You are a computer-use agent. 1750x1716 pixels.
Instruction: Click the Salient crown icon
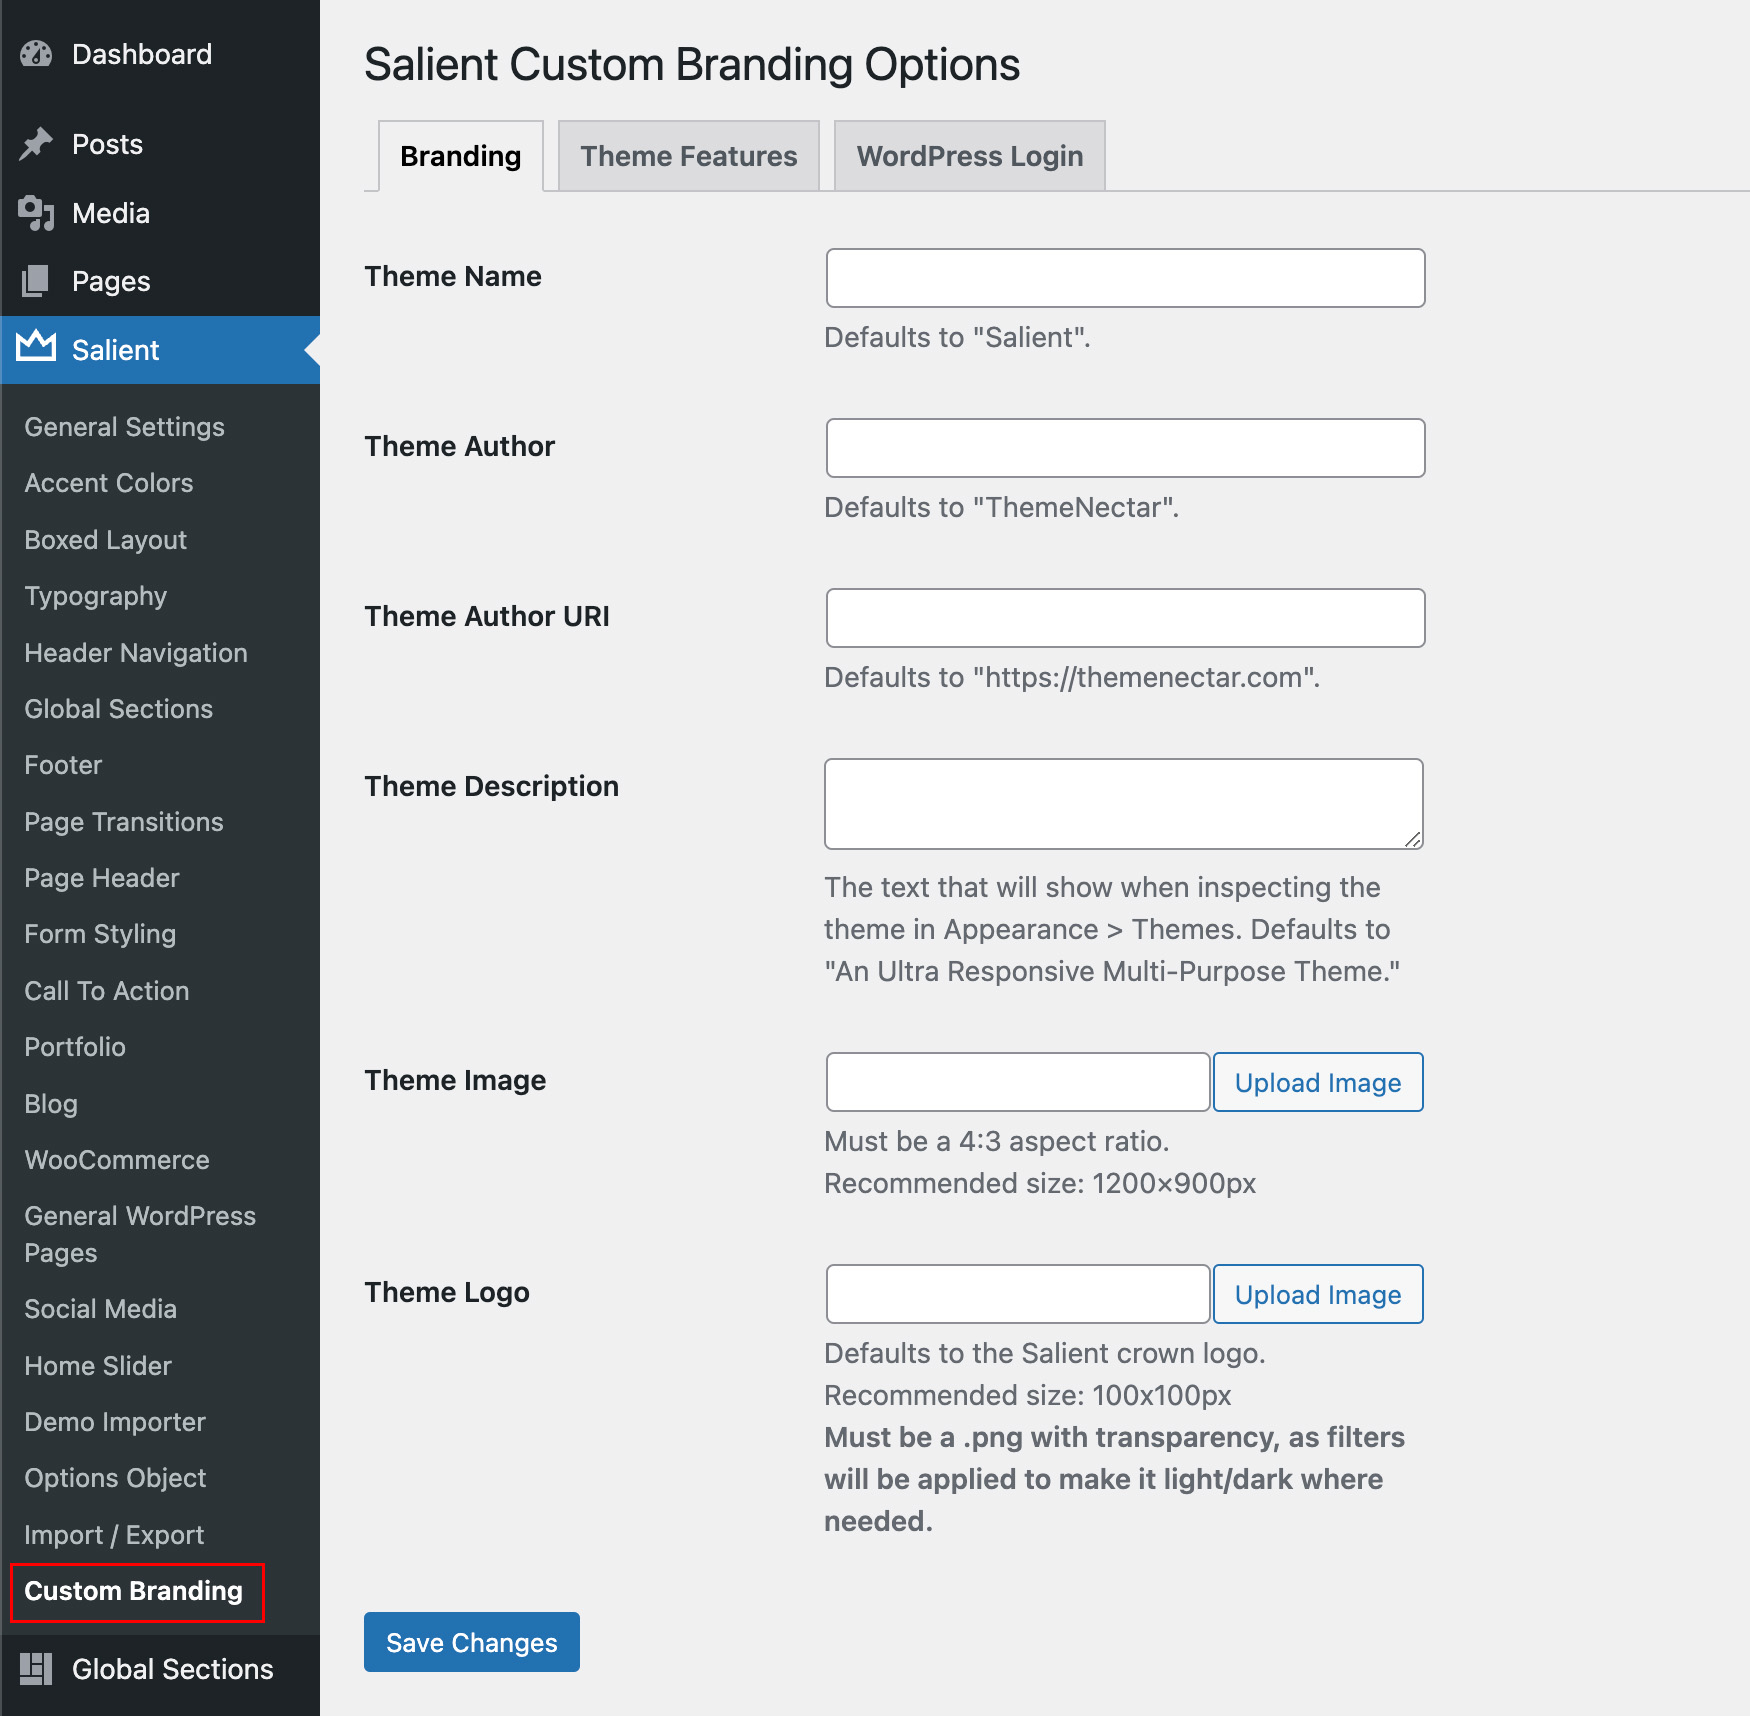[x=35, y=349]
